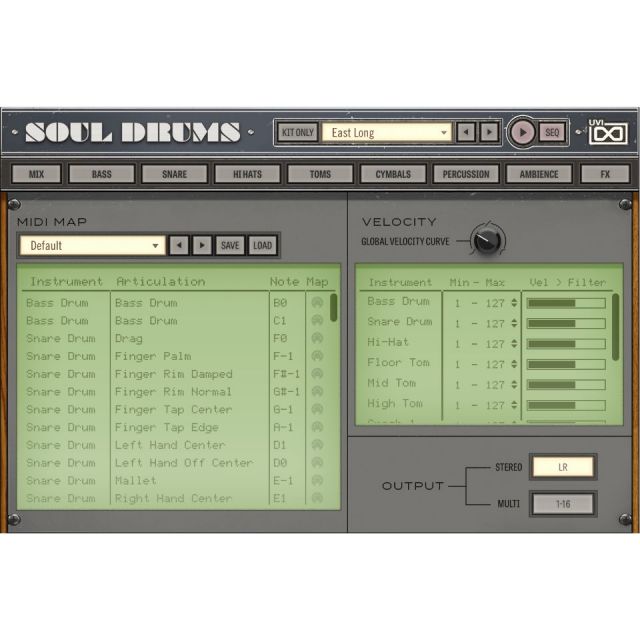Click MIDI learn icon for Finger Tap Edge

point(317,427)
